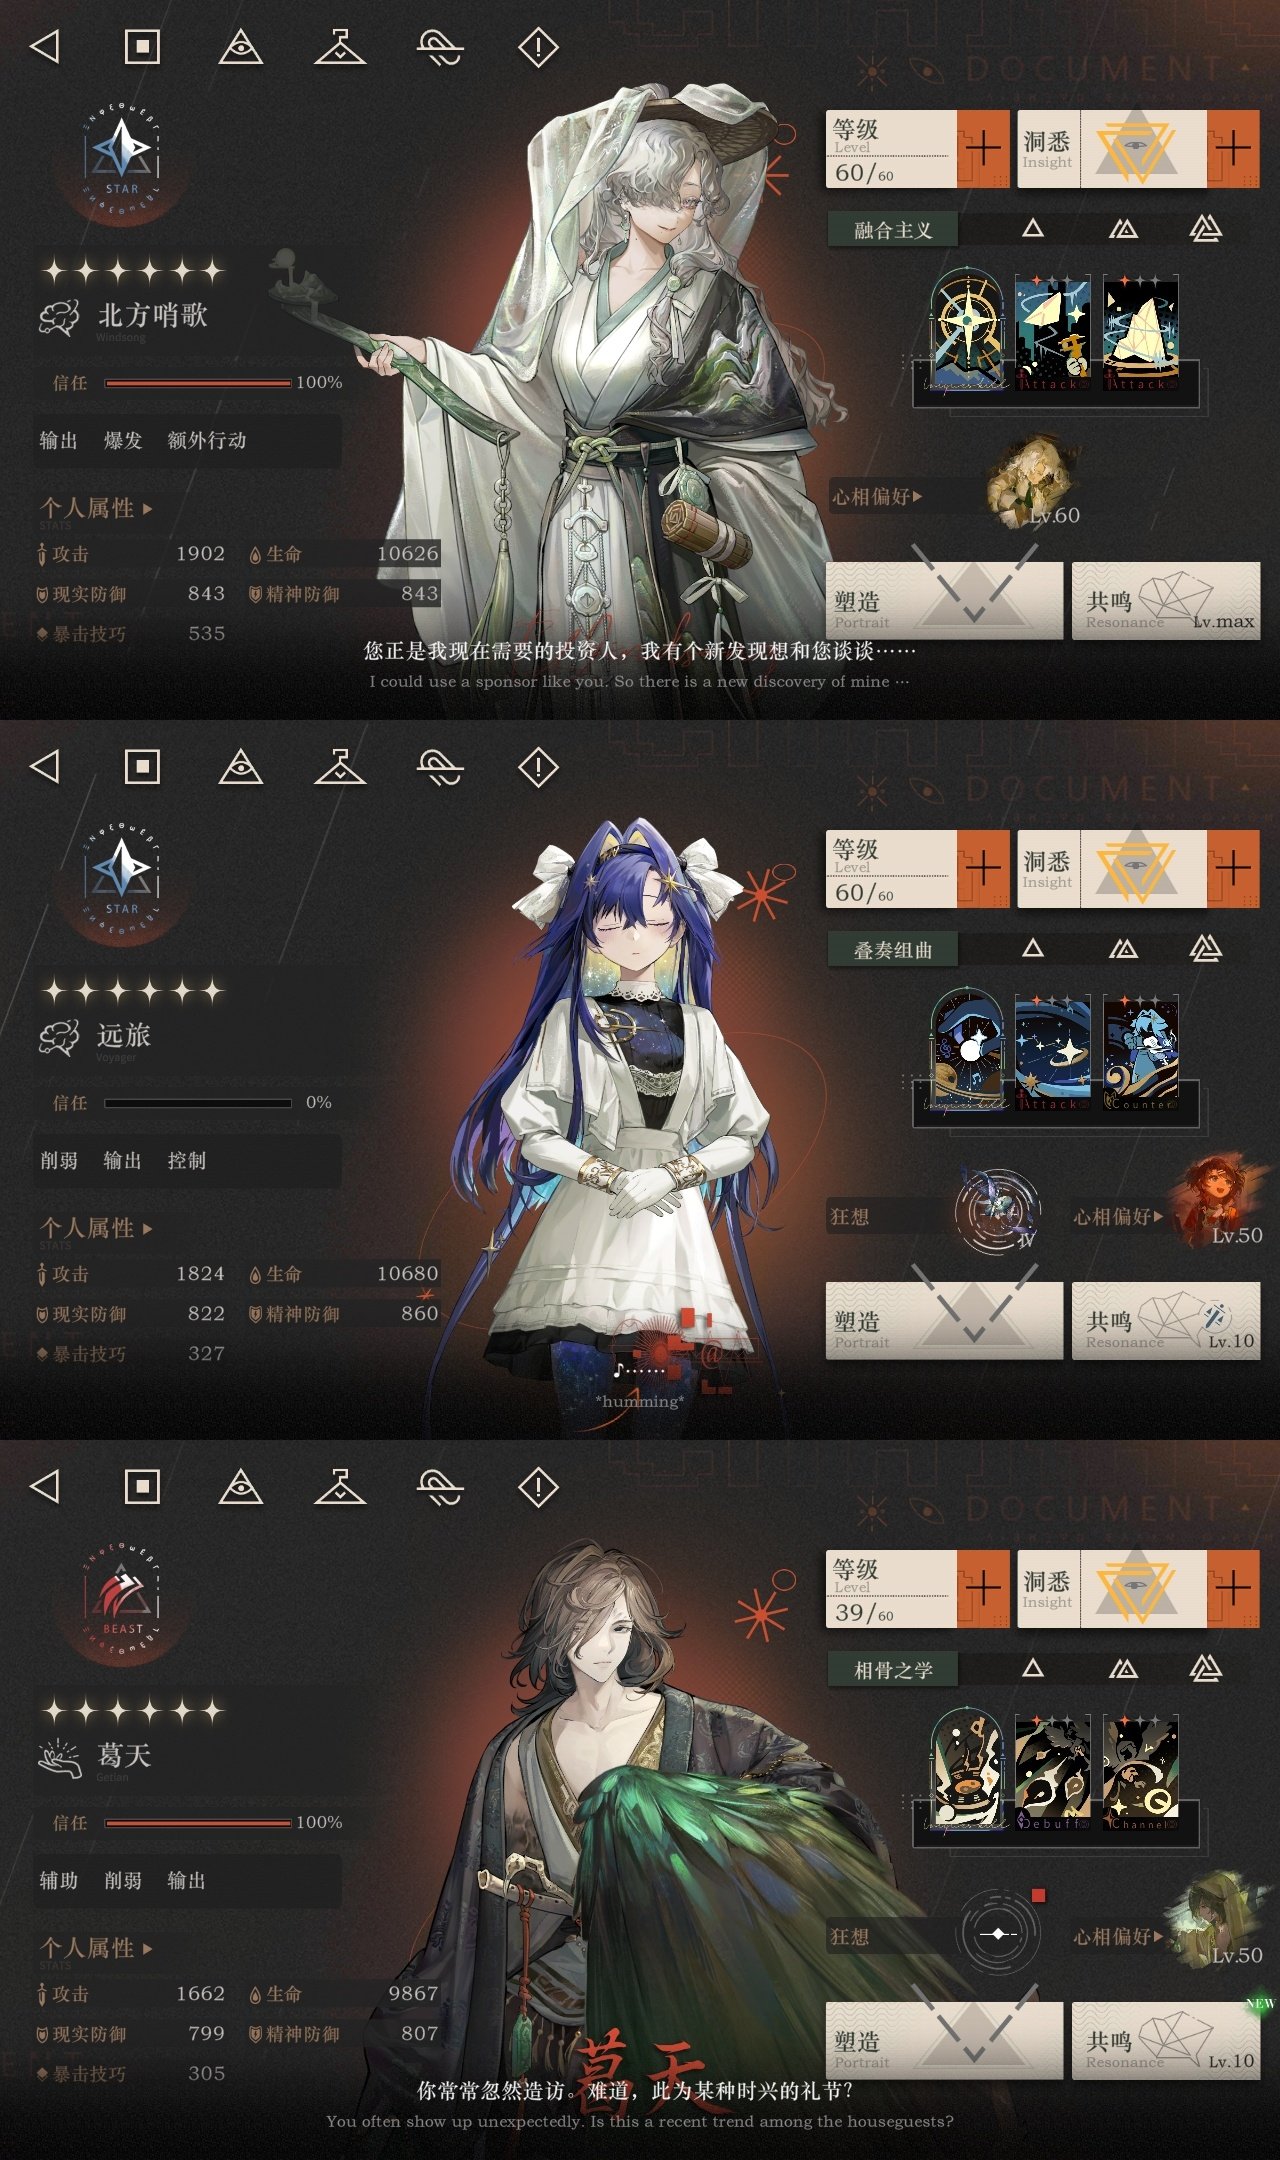
Task: Tap the BEAST afflatus emblem on Getian's page
Action: pos(122,1600)
